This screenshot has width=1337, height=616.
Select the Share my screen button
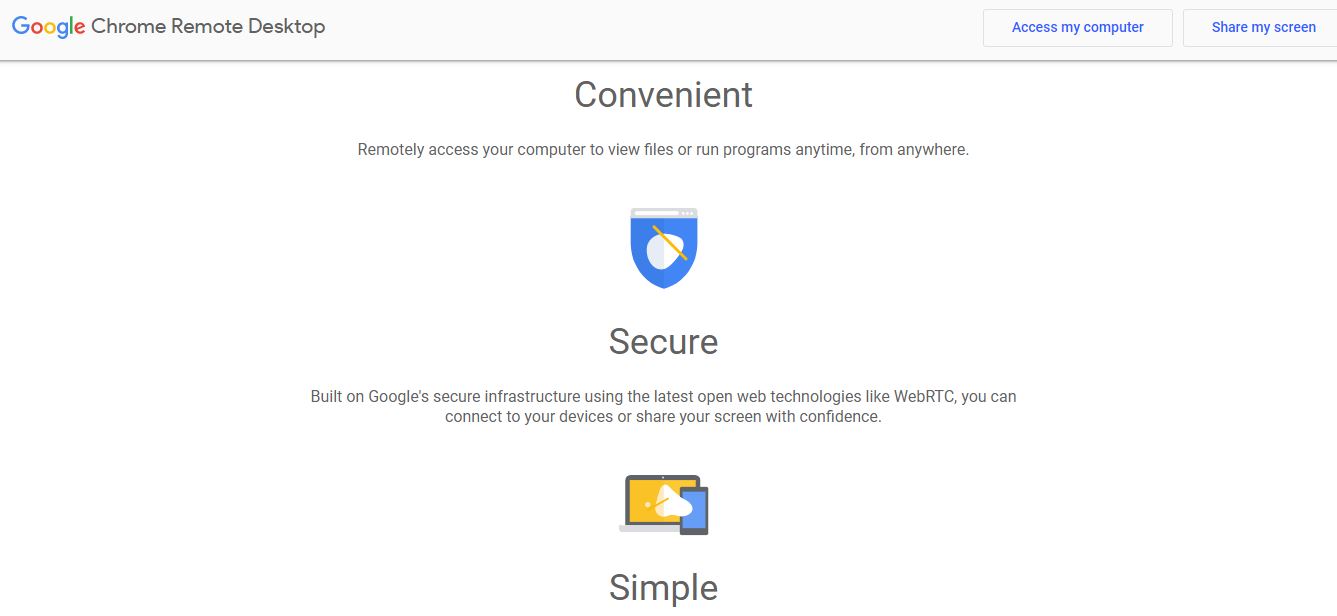pos(1263,28)
